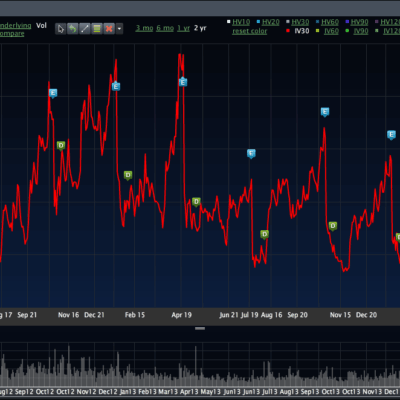Toggle the IV60 implied volatility series

(331, 31)
